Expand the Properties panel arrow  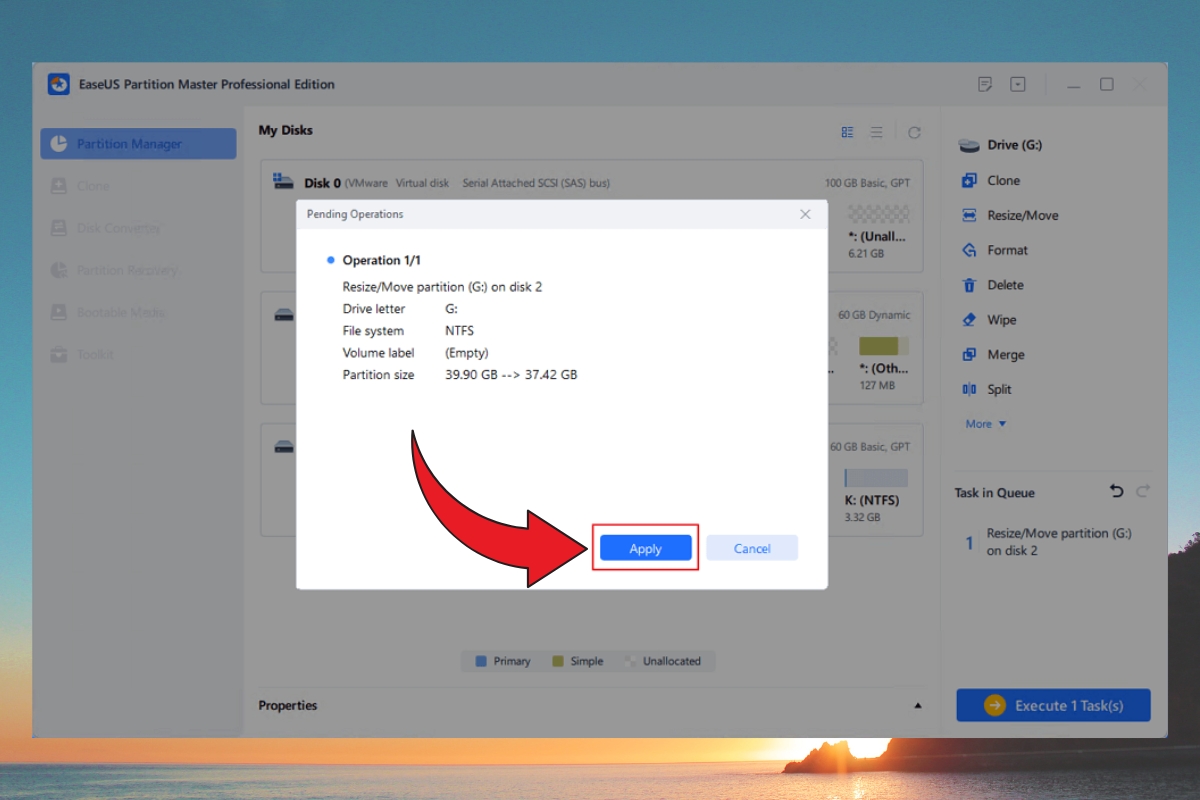click(918, 706)
